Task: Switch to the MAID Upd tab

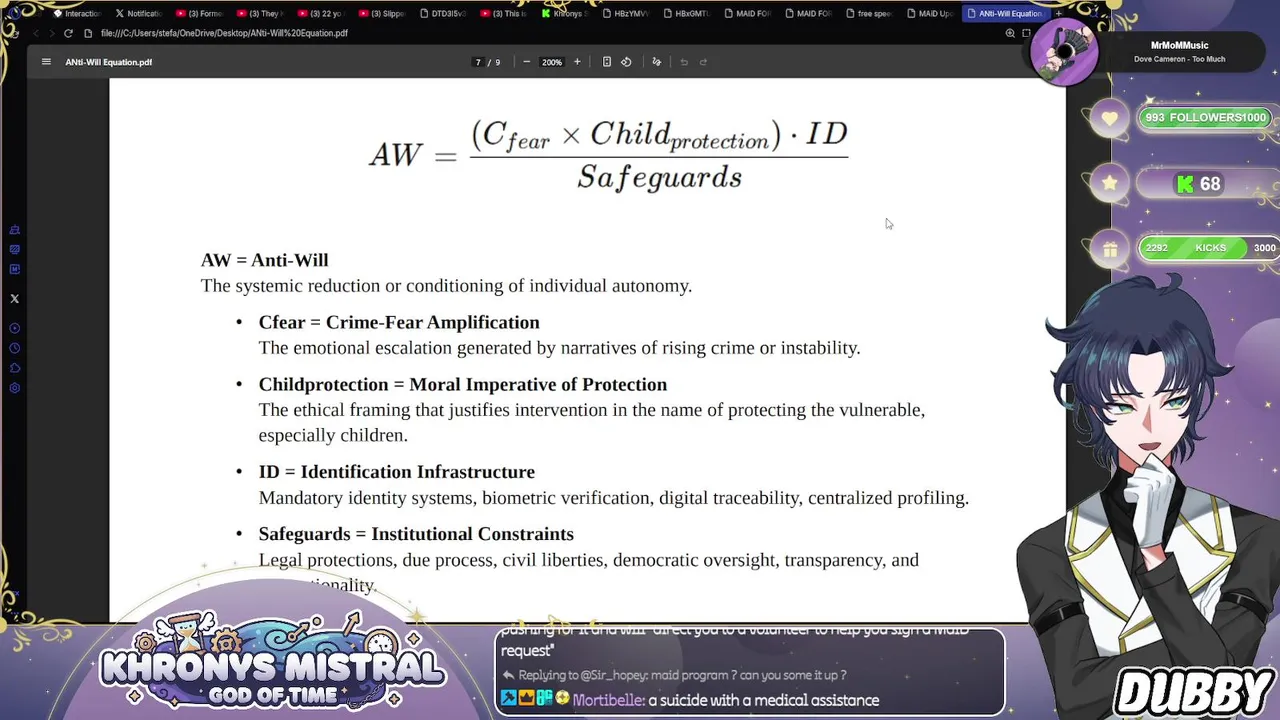Action: 930,14
